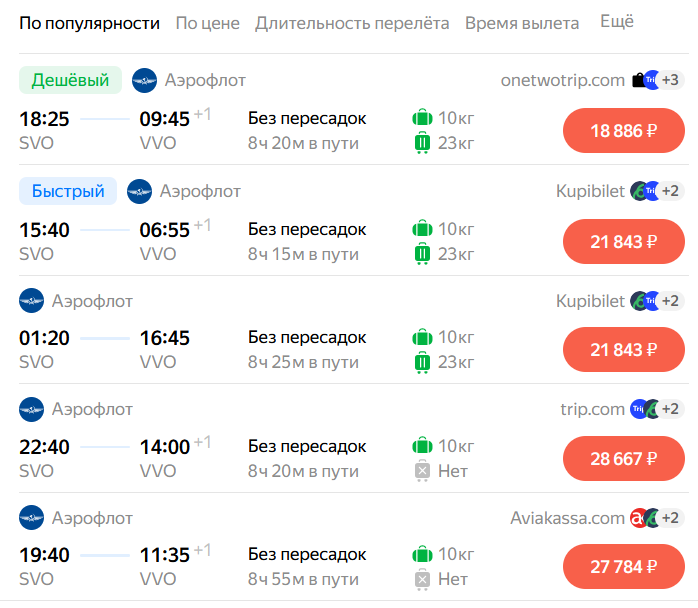Image resolution: width=698 pixels, height=608 pixels.
Task: Sort by Время вылета
Action: (522, 23)
